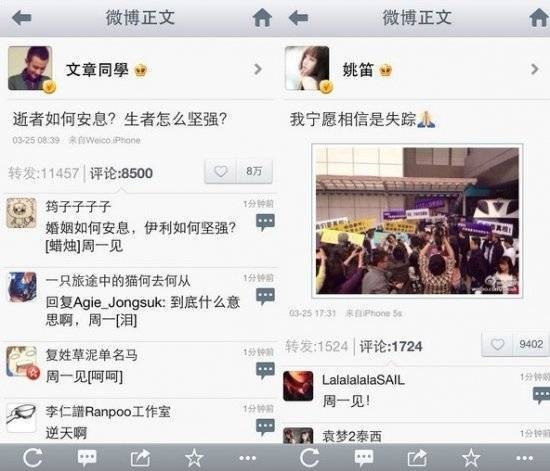Go home via left screen house icon
The image size is (550, 471).
click(262, 18)
